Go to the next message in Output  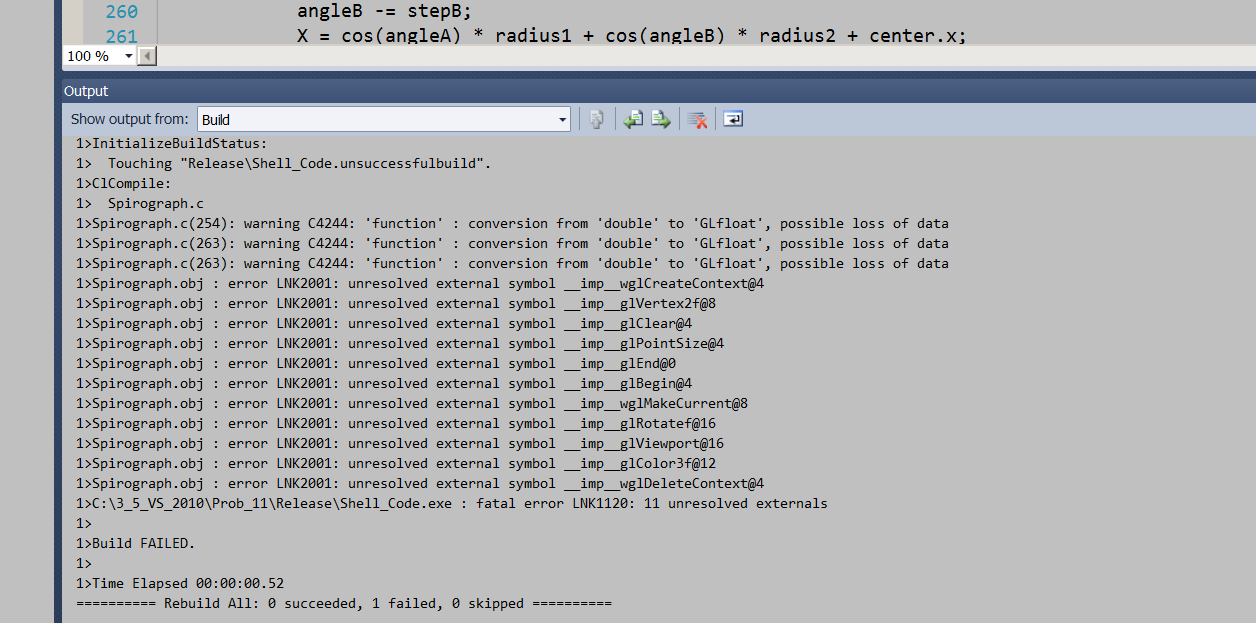(660, 119)
